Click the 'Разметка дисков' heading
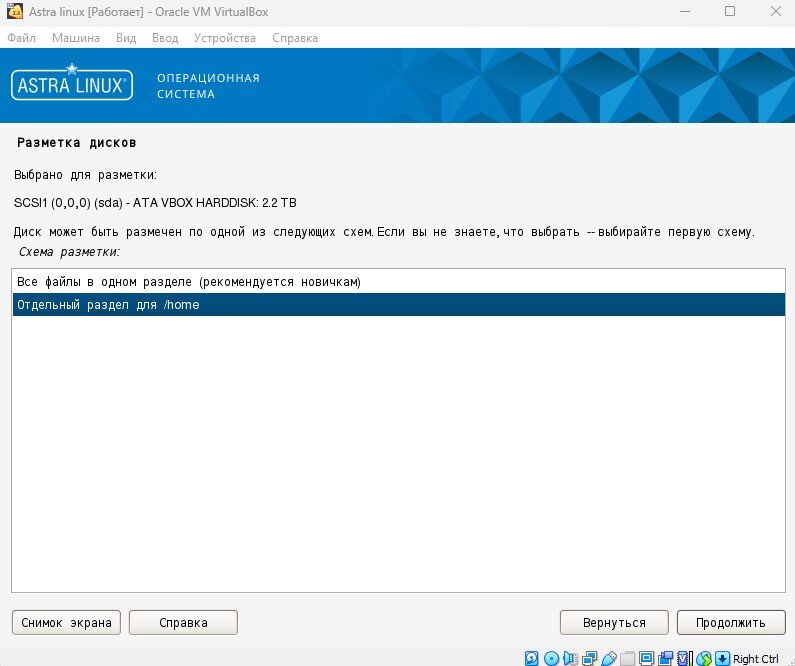The width and height of the screenshot is (795, 666). pyautogui.click(x=77, y=143)
